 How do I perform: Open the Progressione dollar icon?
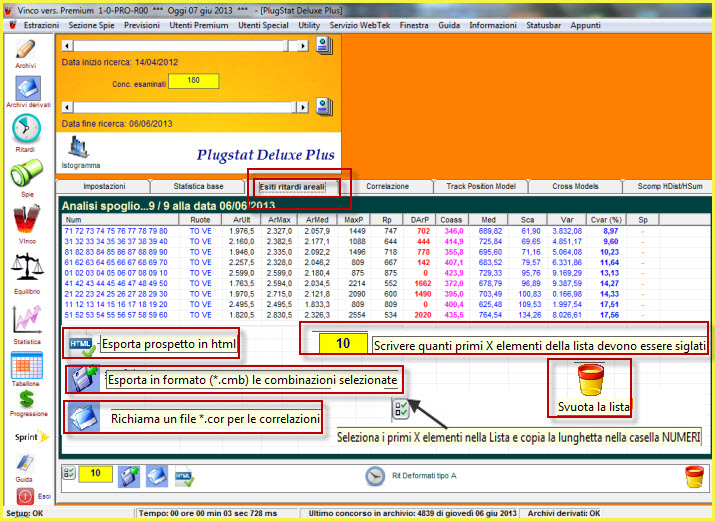tap(26, 399)
